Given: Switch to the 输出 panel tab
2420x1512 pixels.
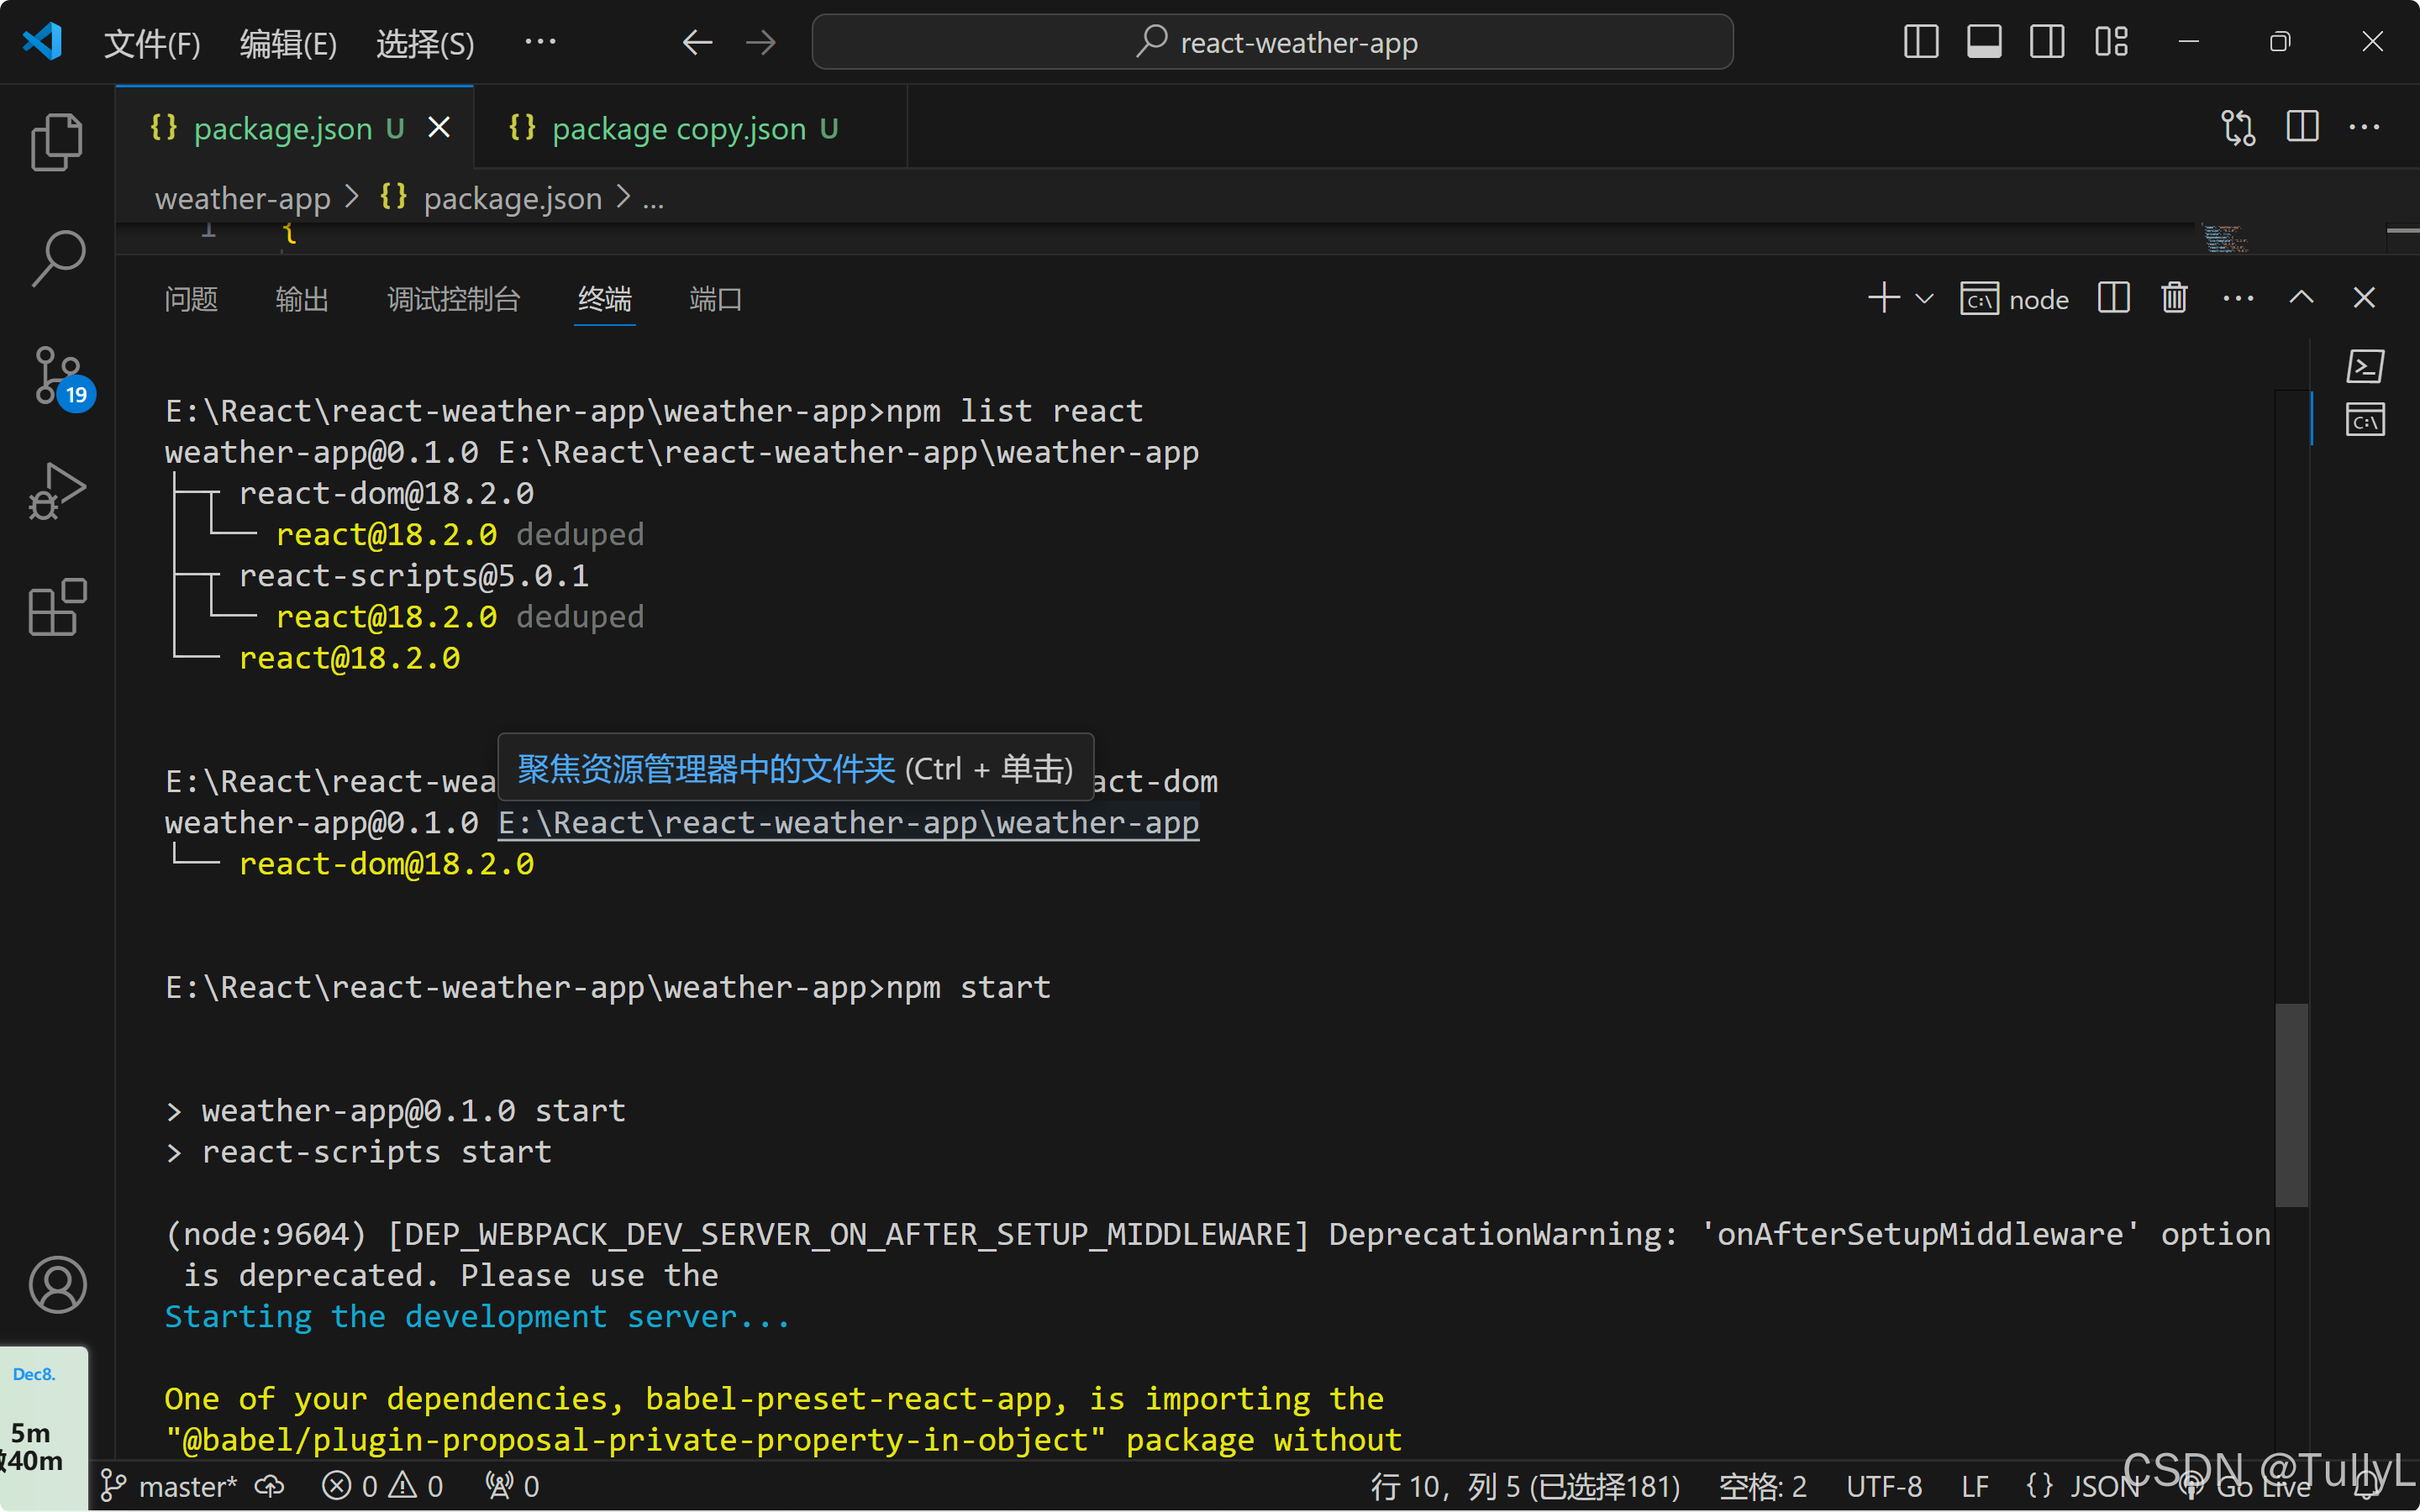Looking at the screenshot, I should (302, 299).
